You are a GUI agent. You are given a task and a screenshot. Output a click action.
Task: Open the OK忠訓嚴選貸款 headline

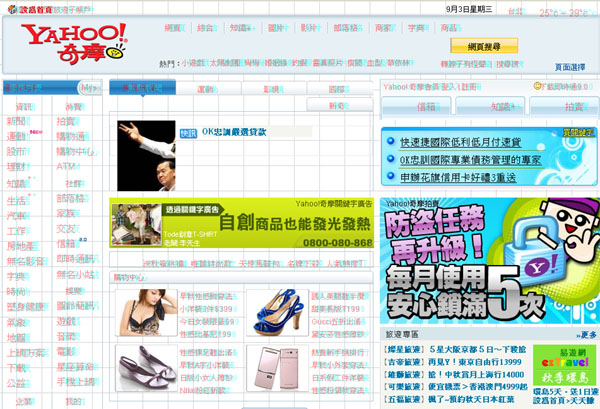coord(234,132)
